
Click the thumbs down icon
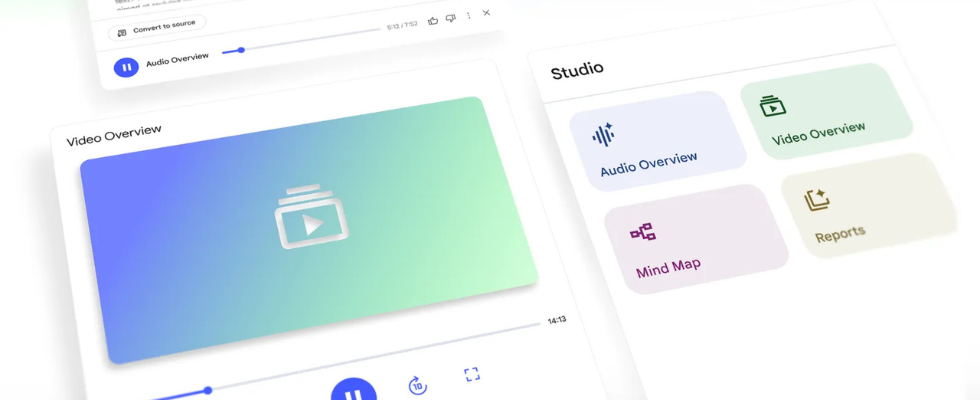[450, 18]
